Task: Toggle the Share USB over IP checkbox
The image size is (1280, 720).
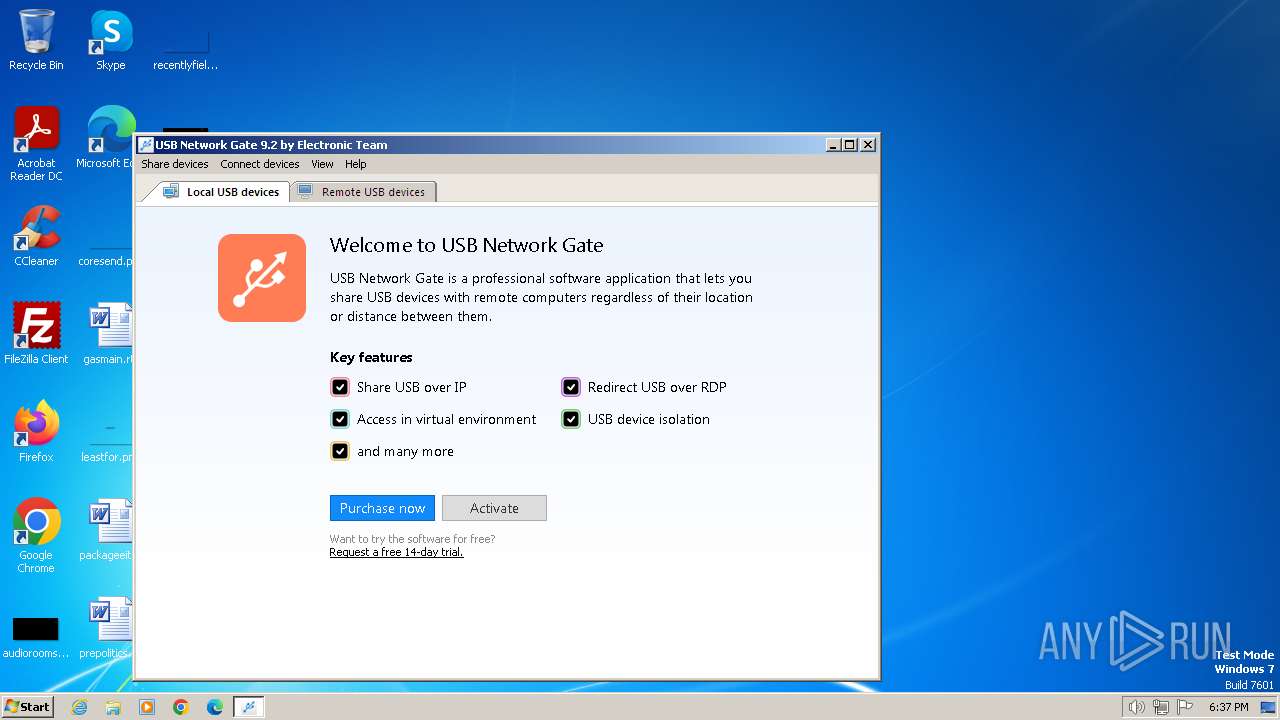Action: [x=340, y=387]
